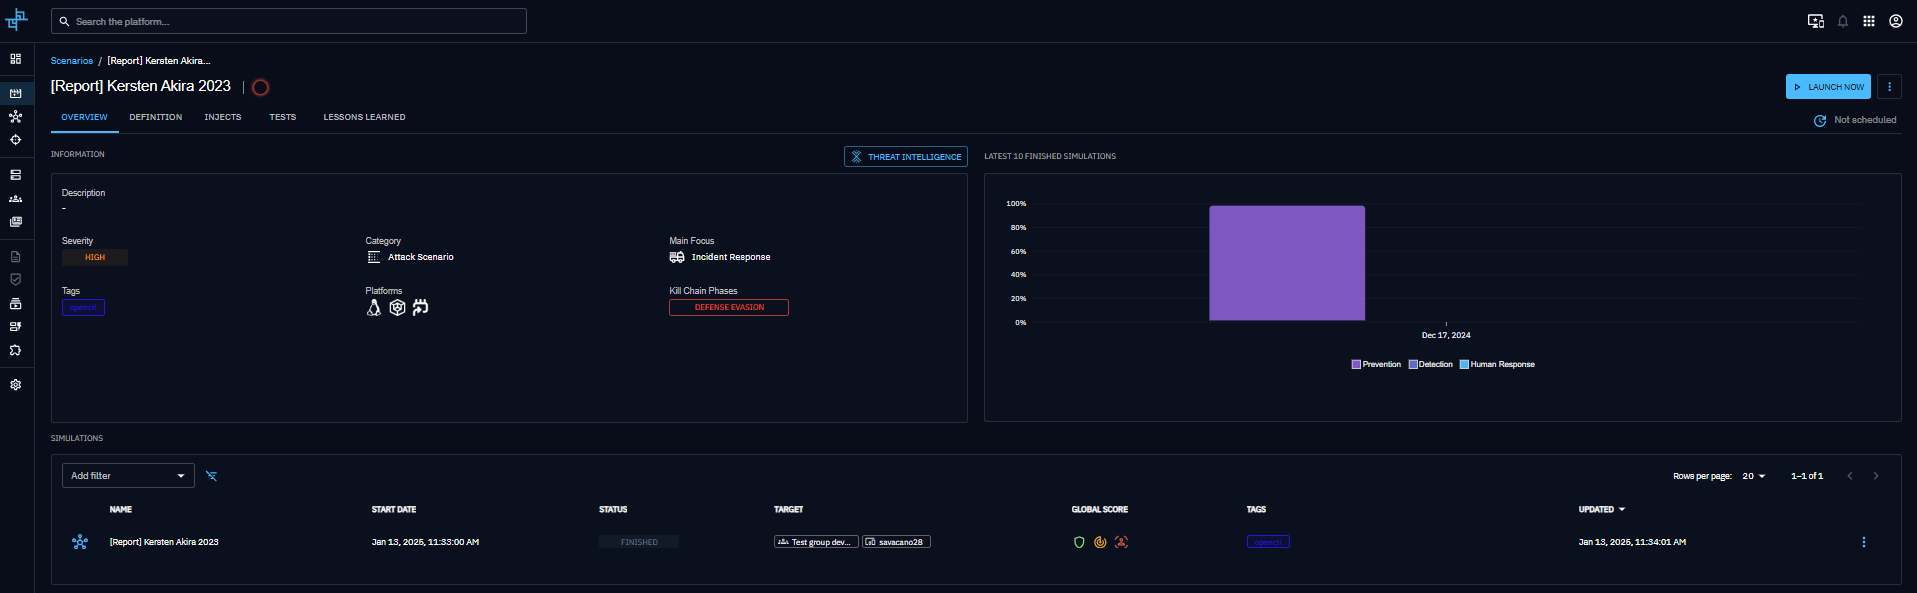This screenshot has height=593, width=1917.
Task: Click the Search the platform field
Action: point(290,21)
